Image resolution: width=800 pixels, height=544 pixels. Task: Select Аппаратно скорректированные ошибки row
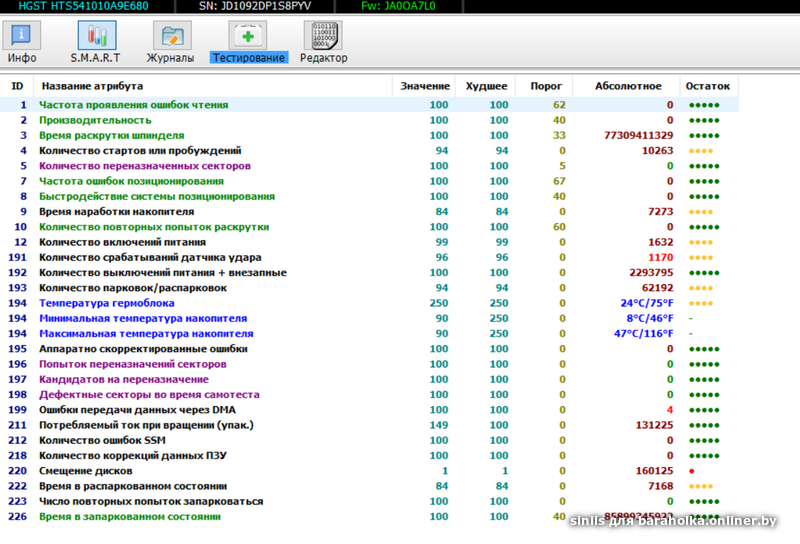pos(369,349)
